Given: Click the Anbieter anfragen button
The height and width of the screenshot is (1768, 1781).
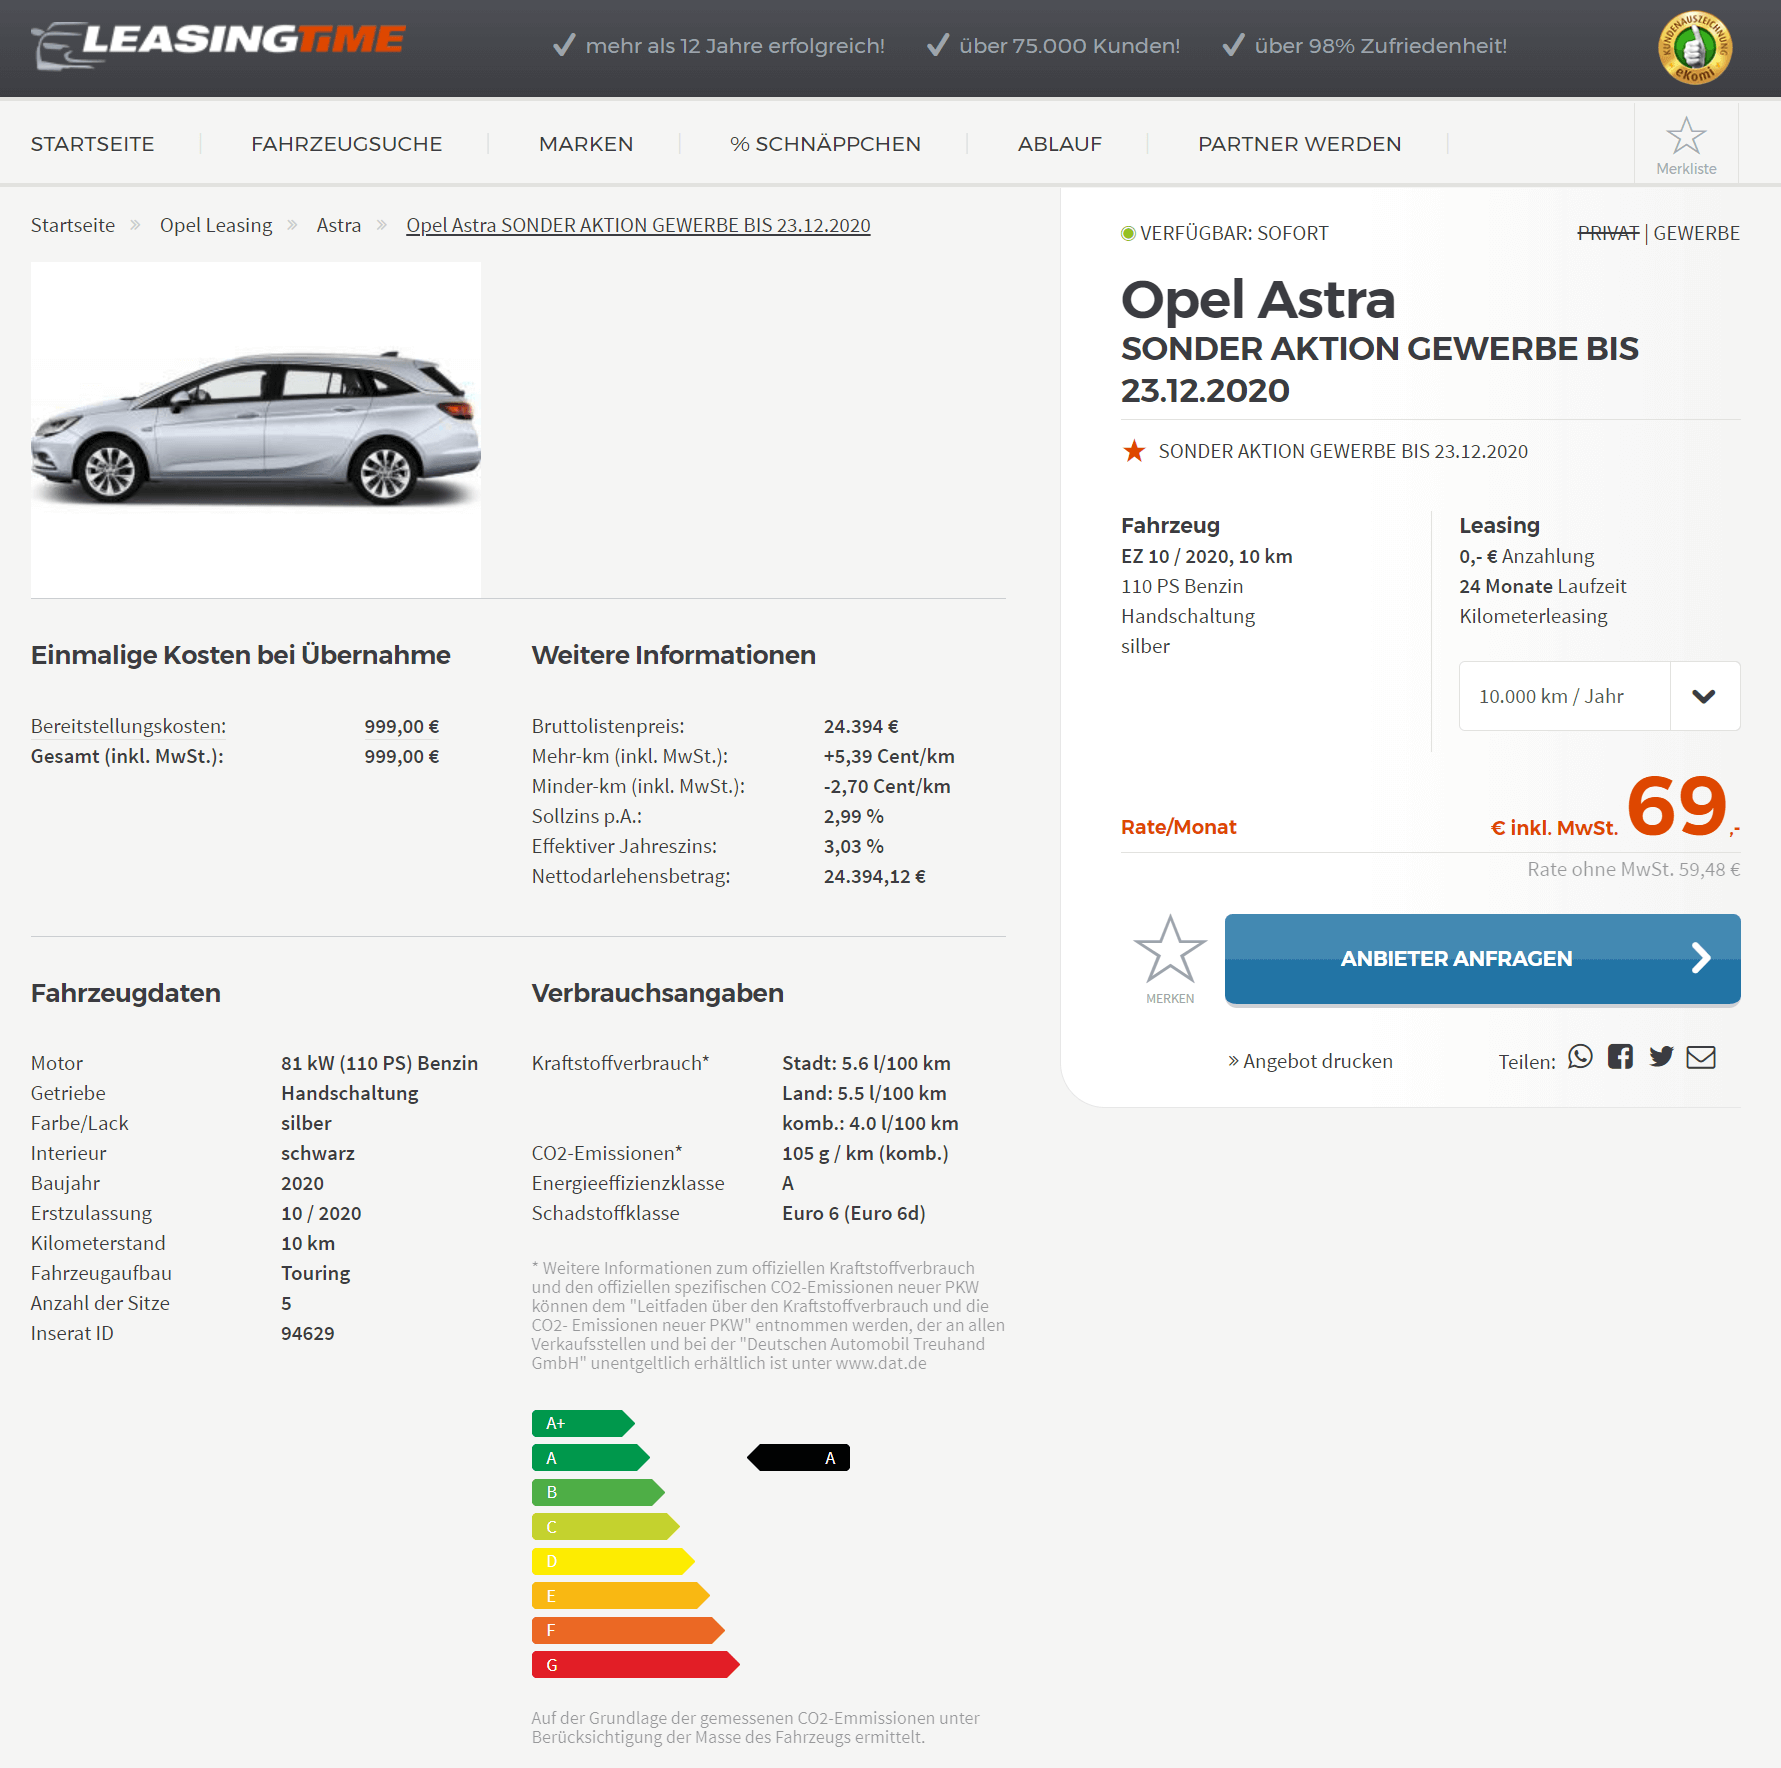Looking at the screenshot, I should pyautogui.click(x=1482, y=959).
